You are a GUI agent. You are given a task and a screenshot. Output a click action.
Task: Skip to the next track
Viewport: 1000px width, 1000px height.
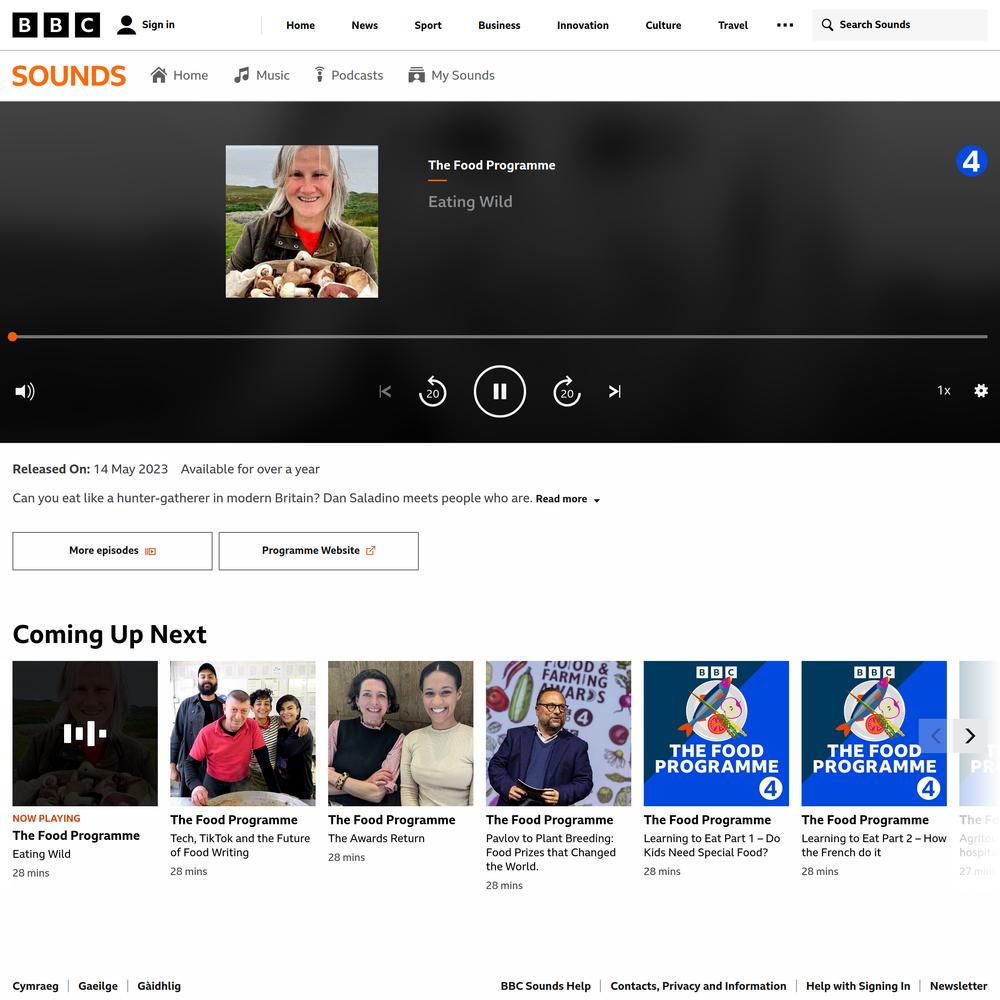pyautogui.click(x=615, y=391)
